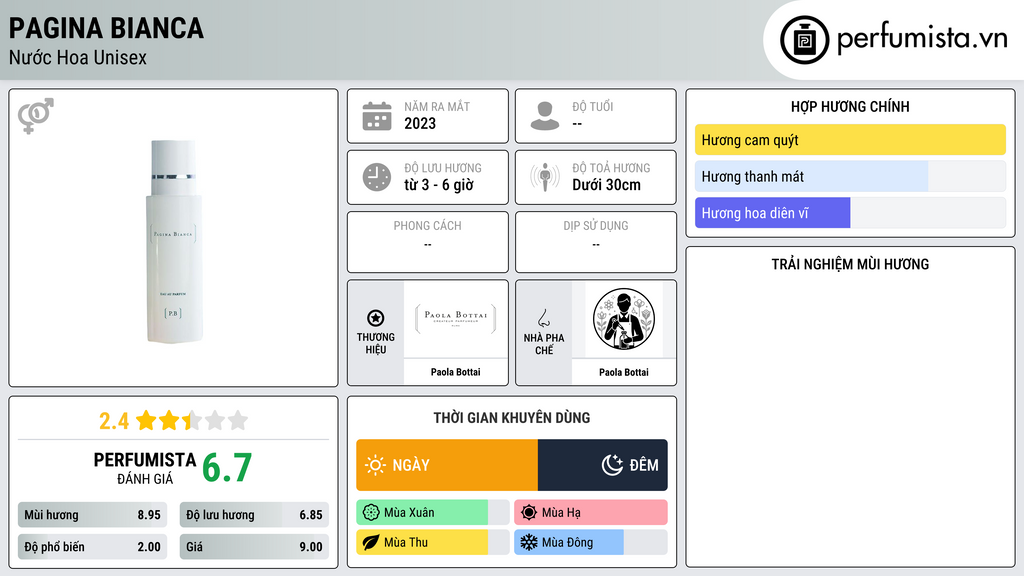Click the 2.4 user rating number
The image size is (1024, 576).
coord(114,421)
